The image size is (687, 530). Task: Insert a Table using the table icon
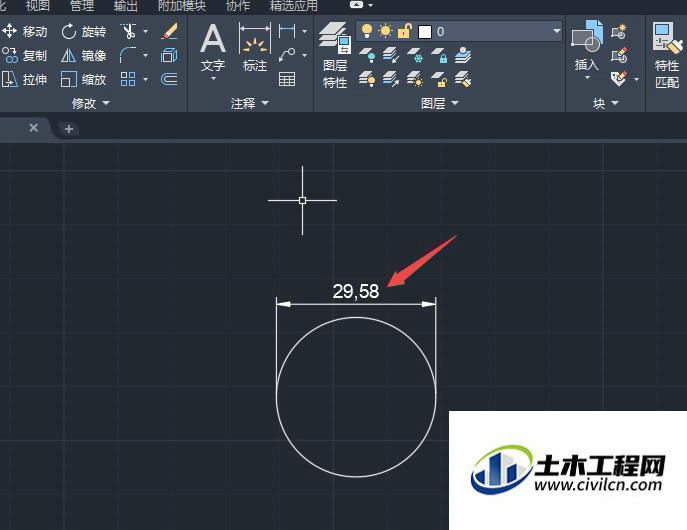coord(287,79)
